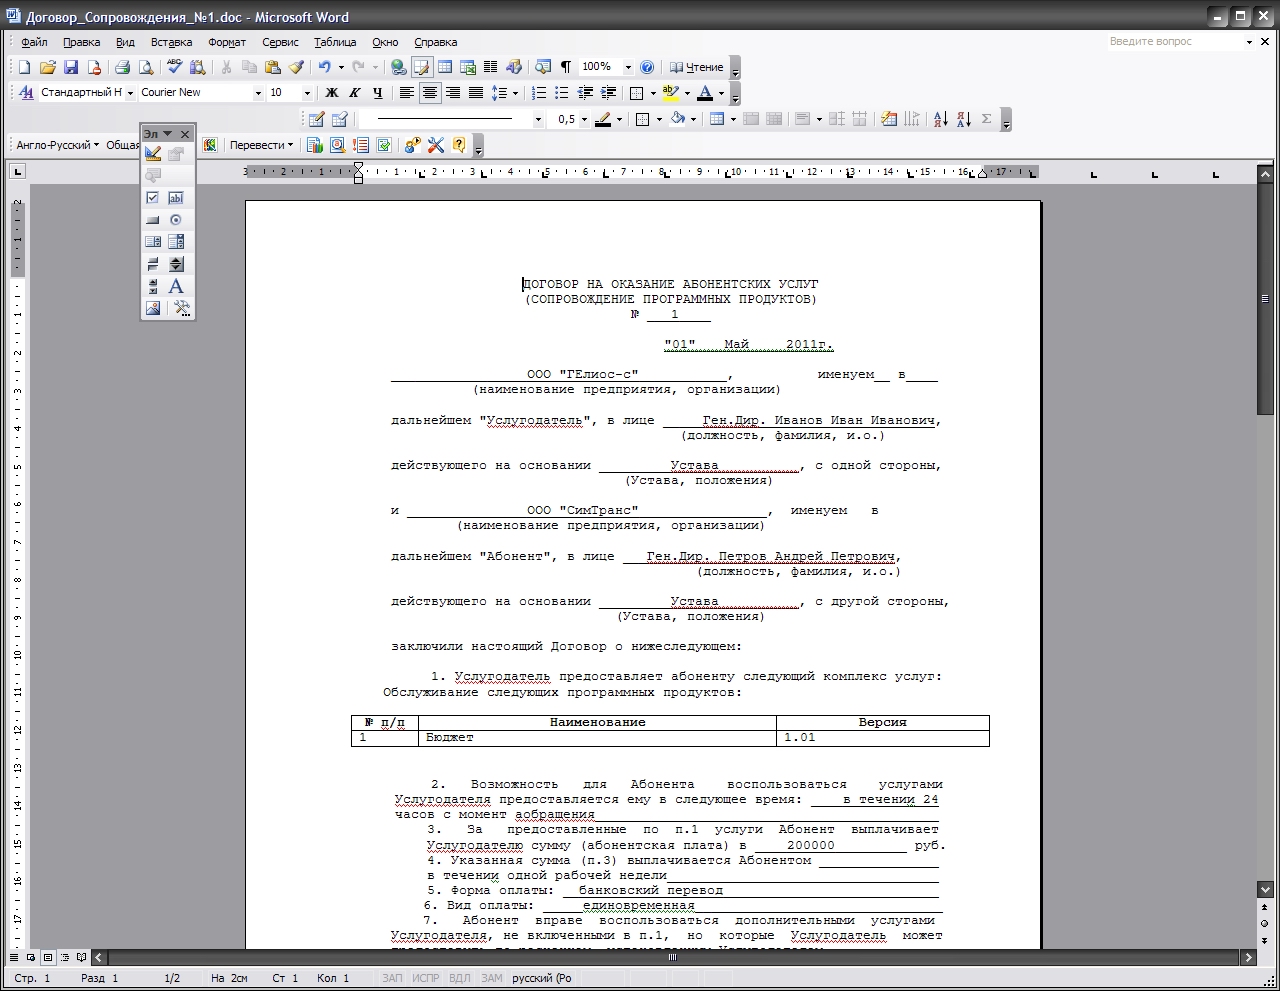Create a new blank document
1280x991 pixels.
pyautogui.click(x=25, y=67)
